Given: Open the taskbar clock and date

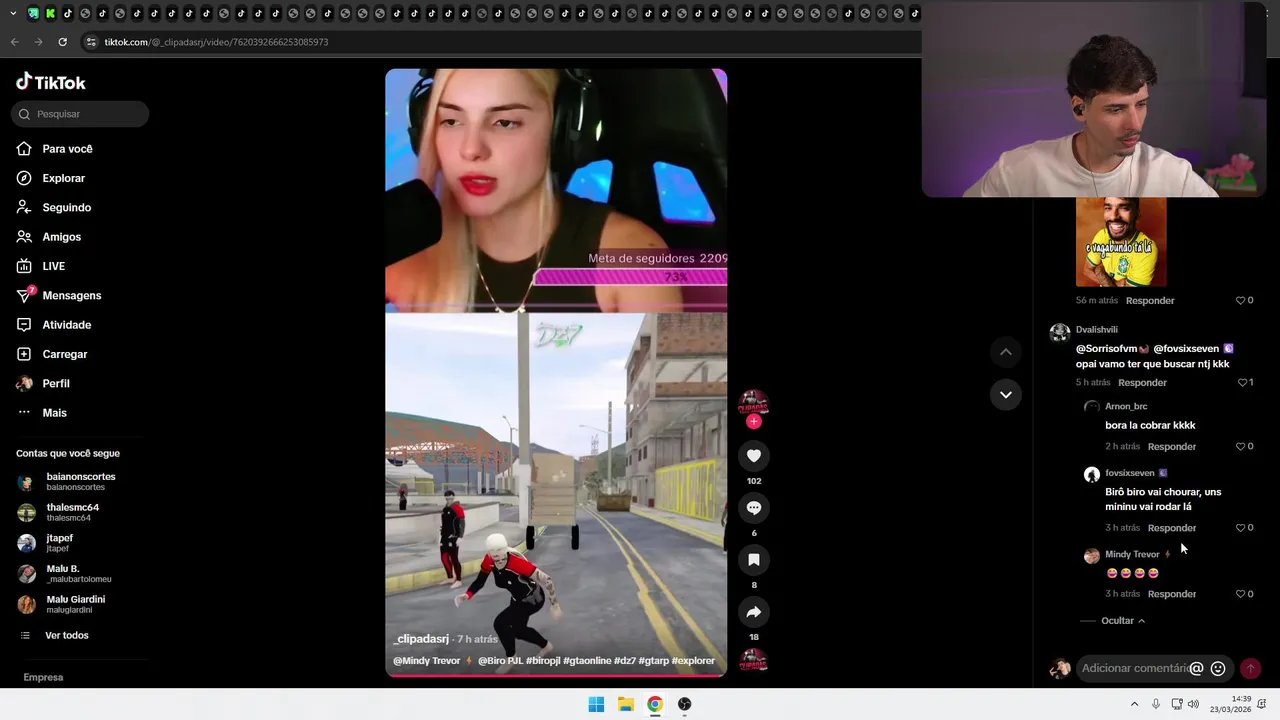Looking at the screenshot, I should (1232, 704).
